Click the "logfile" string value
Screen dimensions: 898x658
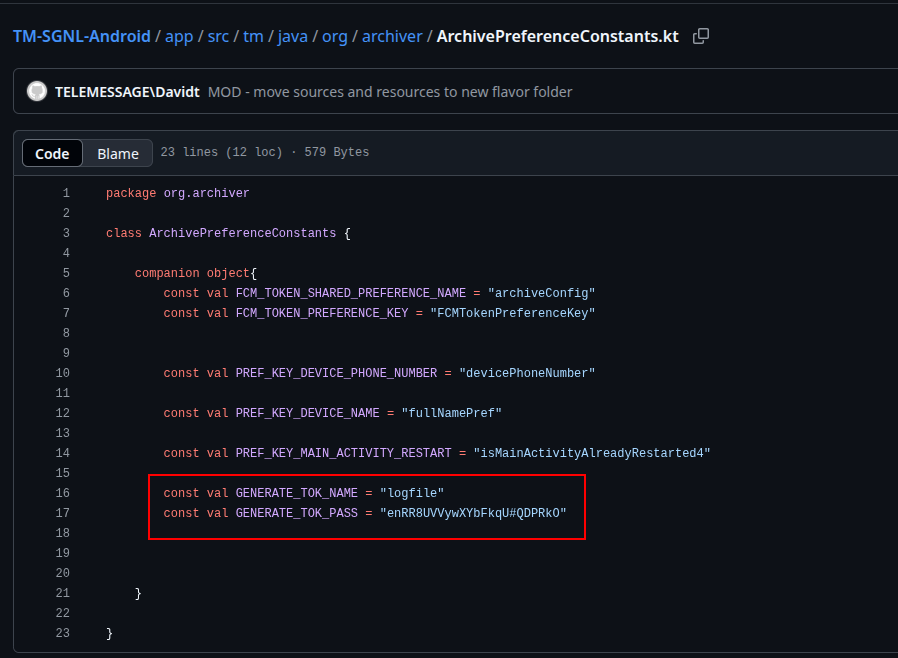pos(412,493)
